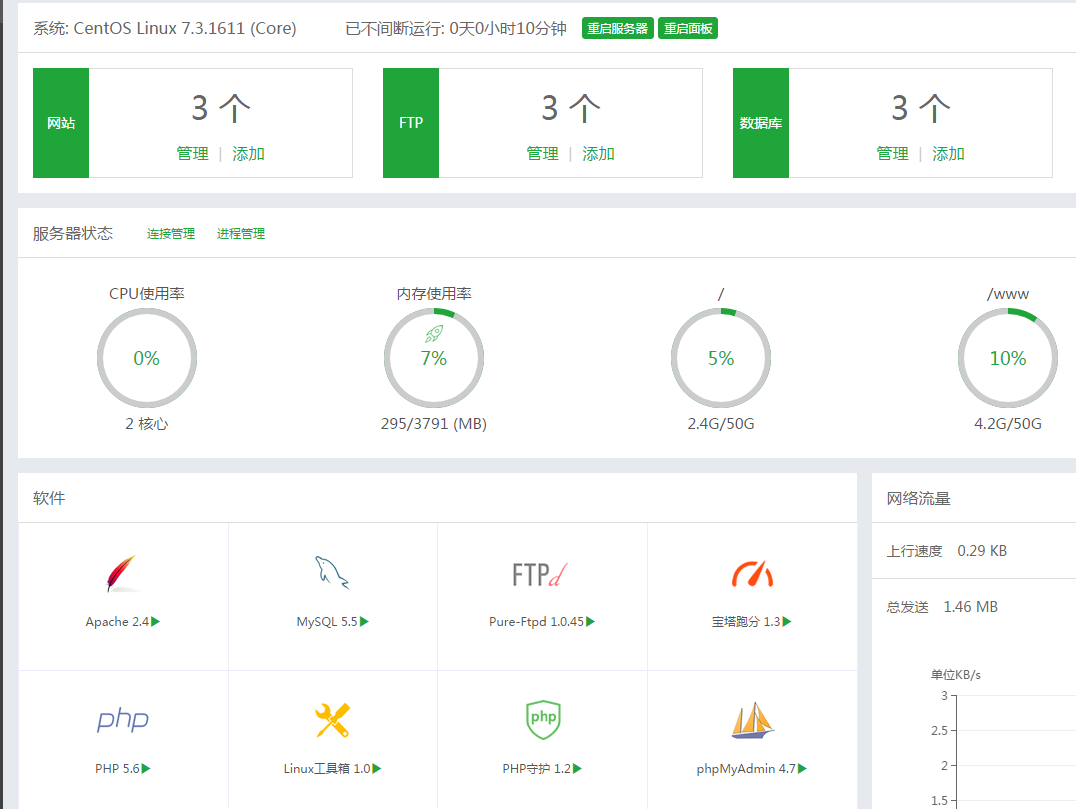This screenshot has height=809, width=1076.
Task: Click the green arrow beside 宝塔跑分 1.3
Action: pyautogui.click(x=787, y=622)
